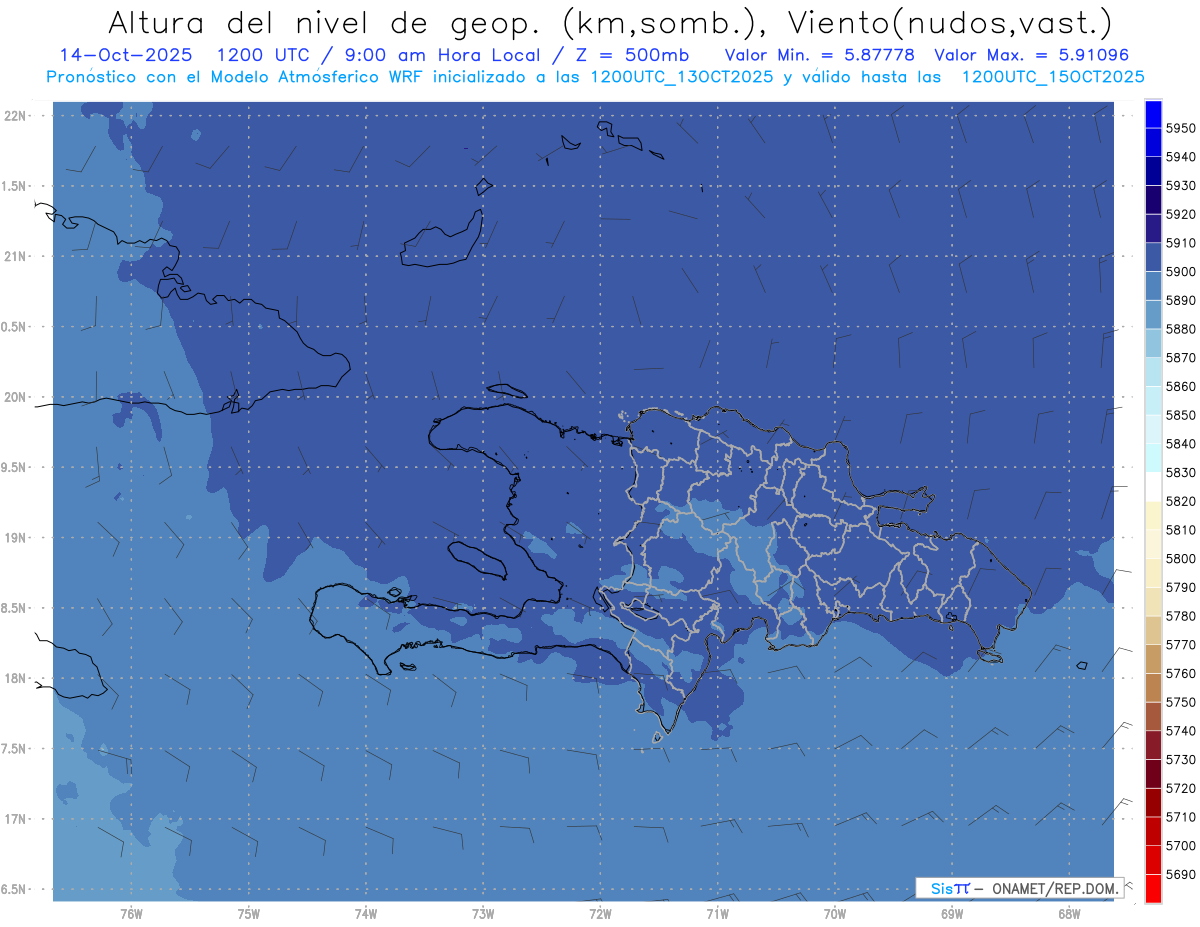The image size is (1200, 927).
Task: Click the 5760 colorbar value label
Action: pos(1181,673)
